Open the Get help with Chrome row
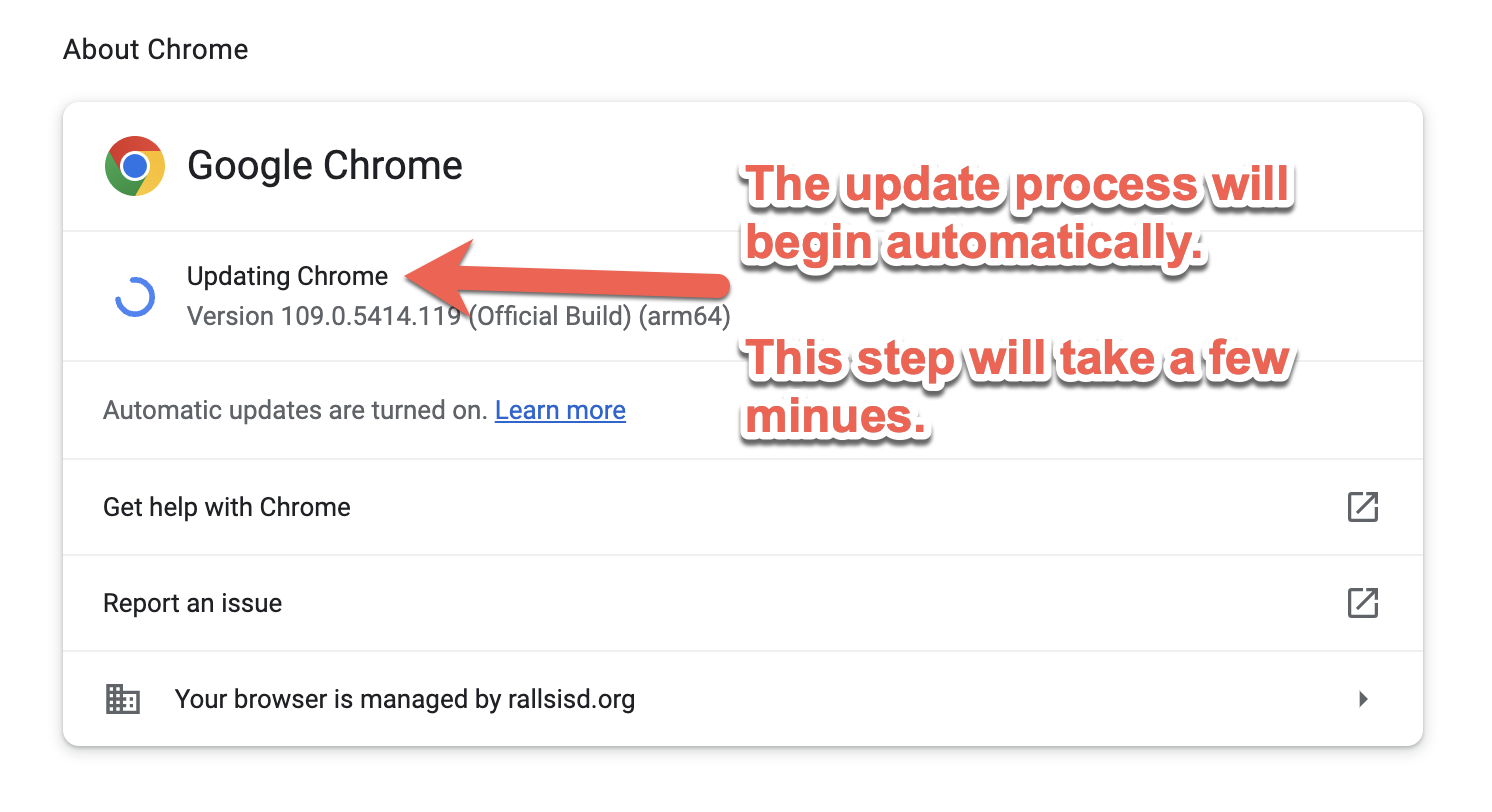 742,507
